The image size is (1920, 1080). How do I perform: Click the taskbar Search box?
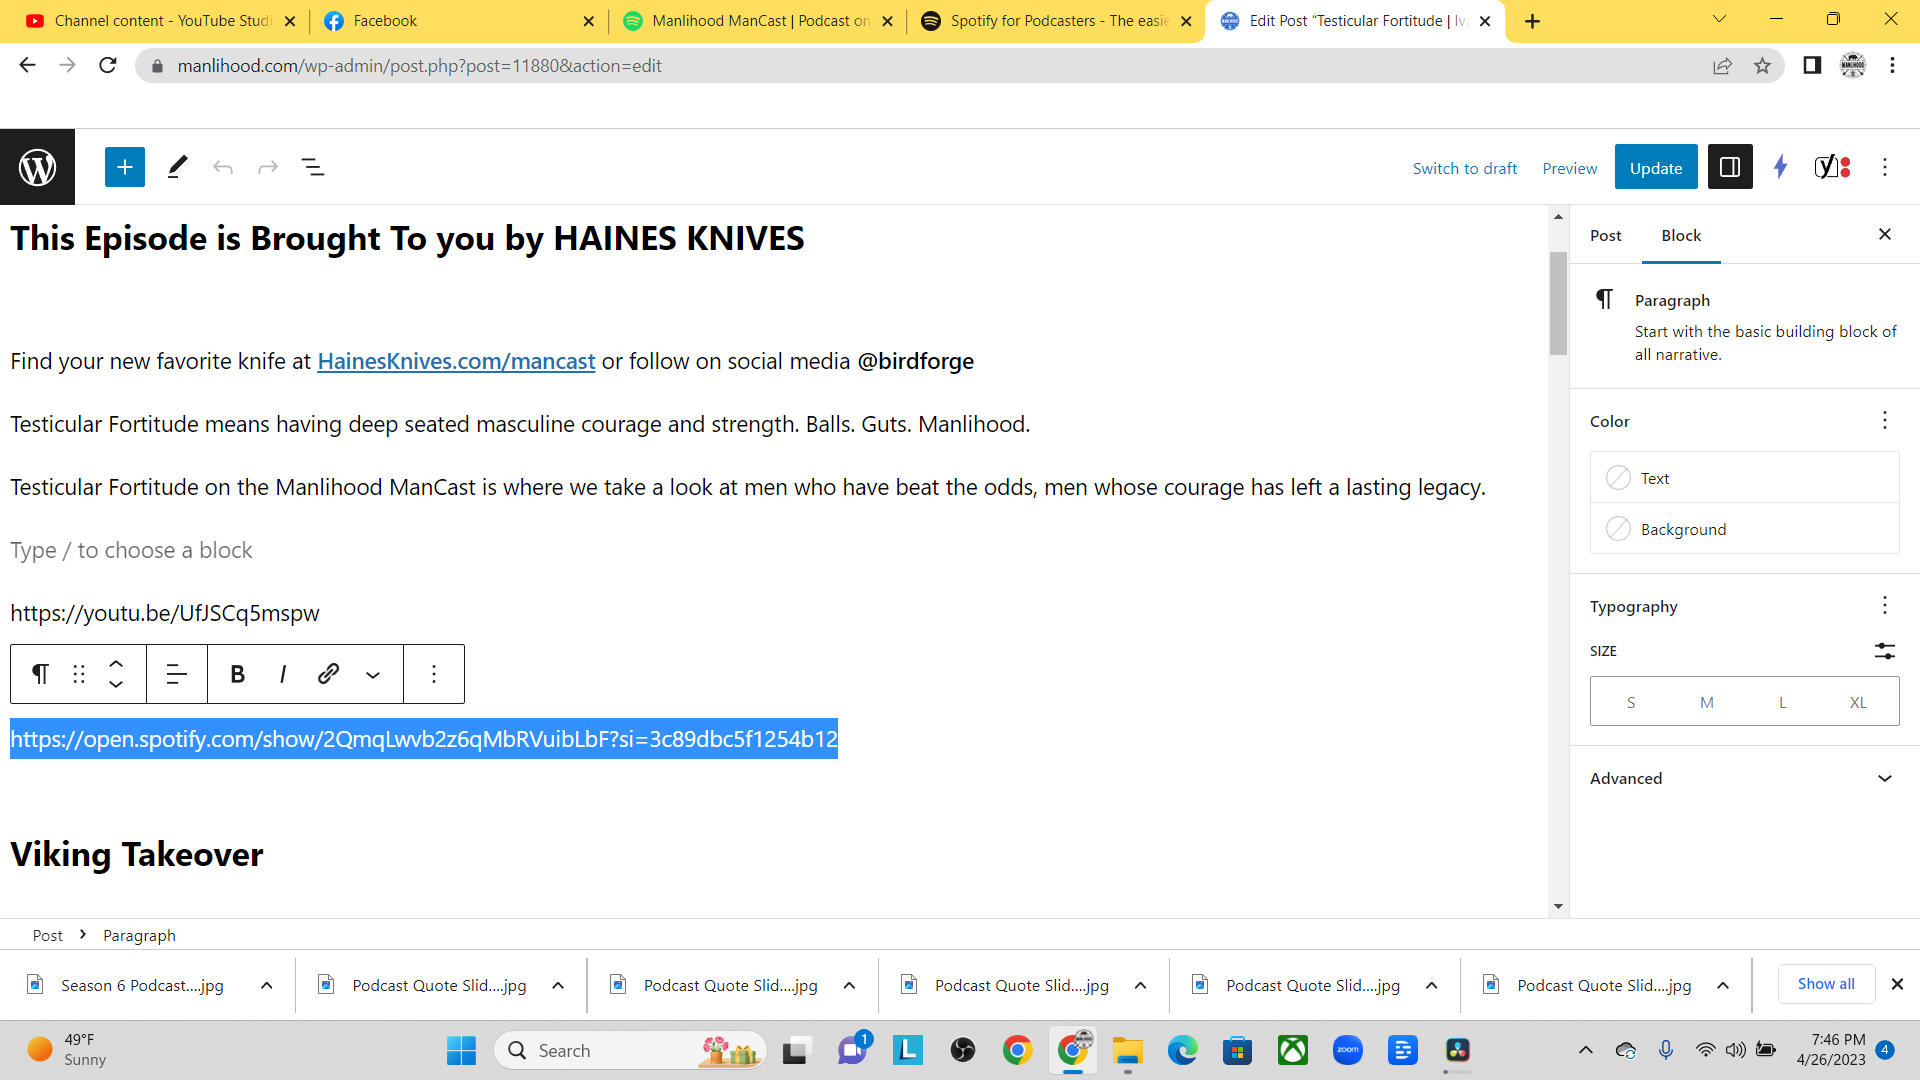click(x=630, y=1050)
